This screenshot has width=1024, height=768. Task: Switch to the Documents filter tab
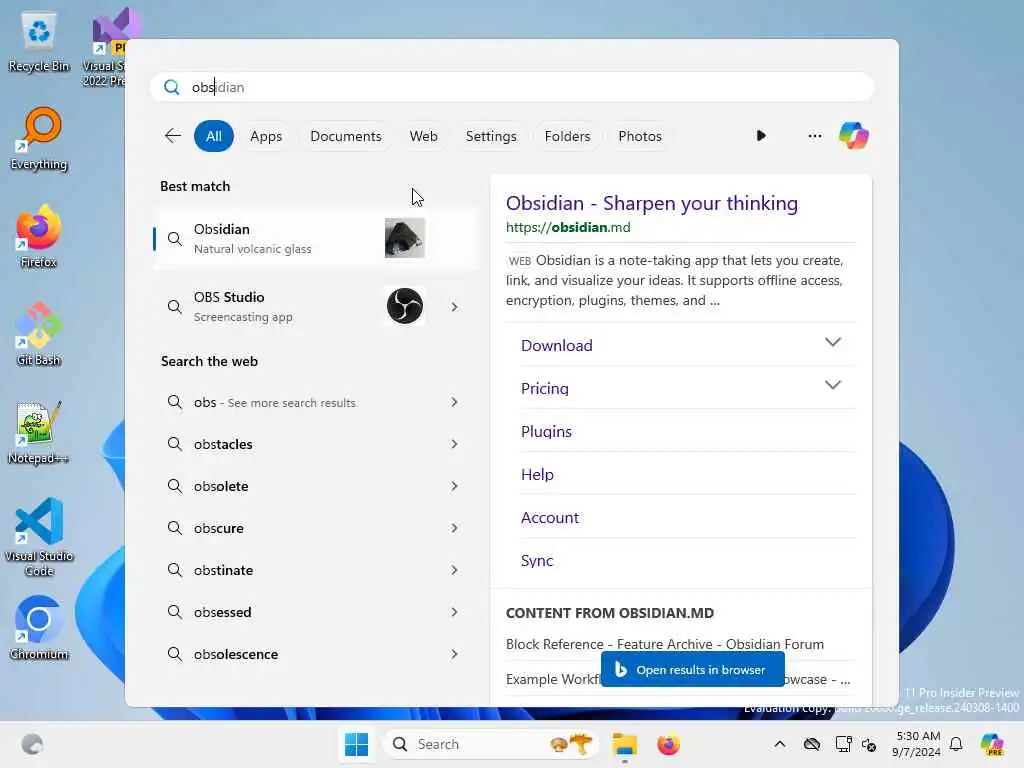click(345, 136)
